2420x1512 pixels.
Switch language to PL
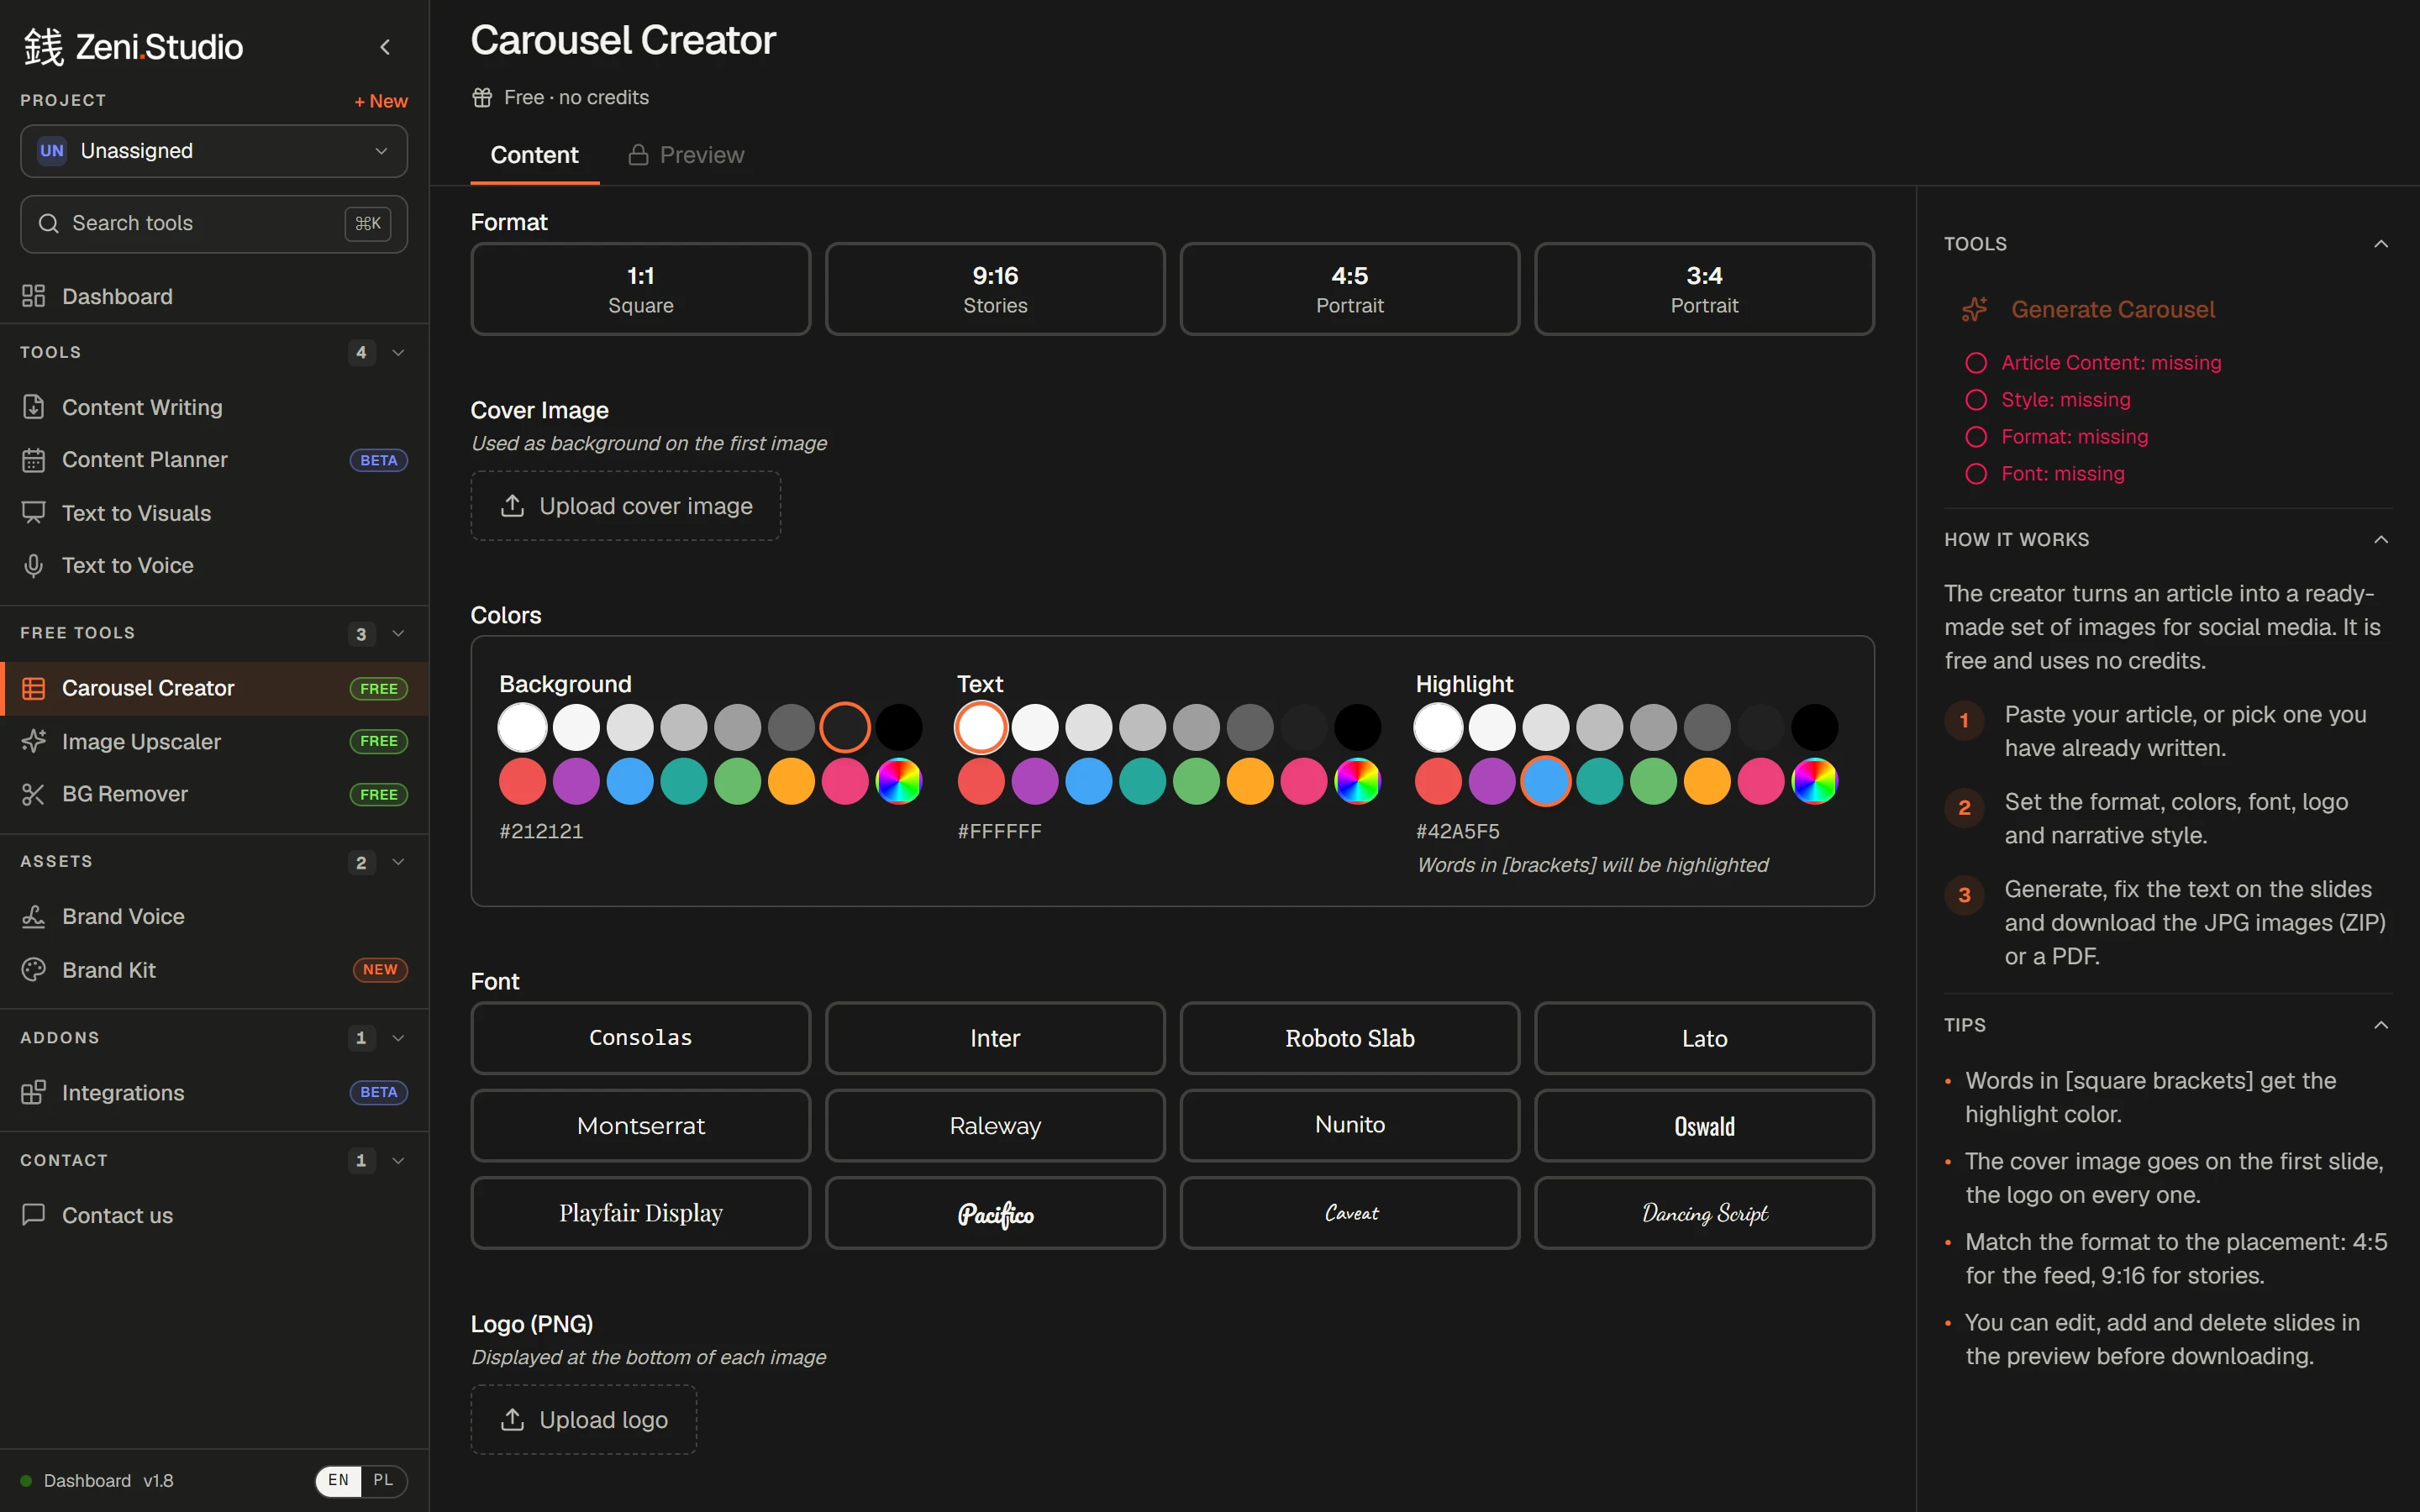[x=383, y=1480]
